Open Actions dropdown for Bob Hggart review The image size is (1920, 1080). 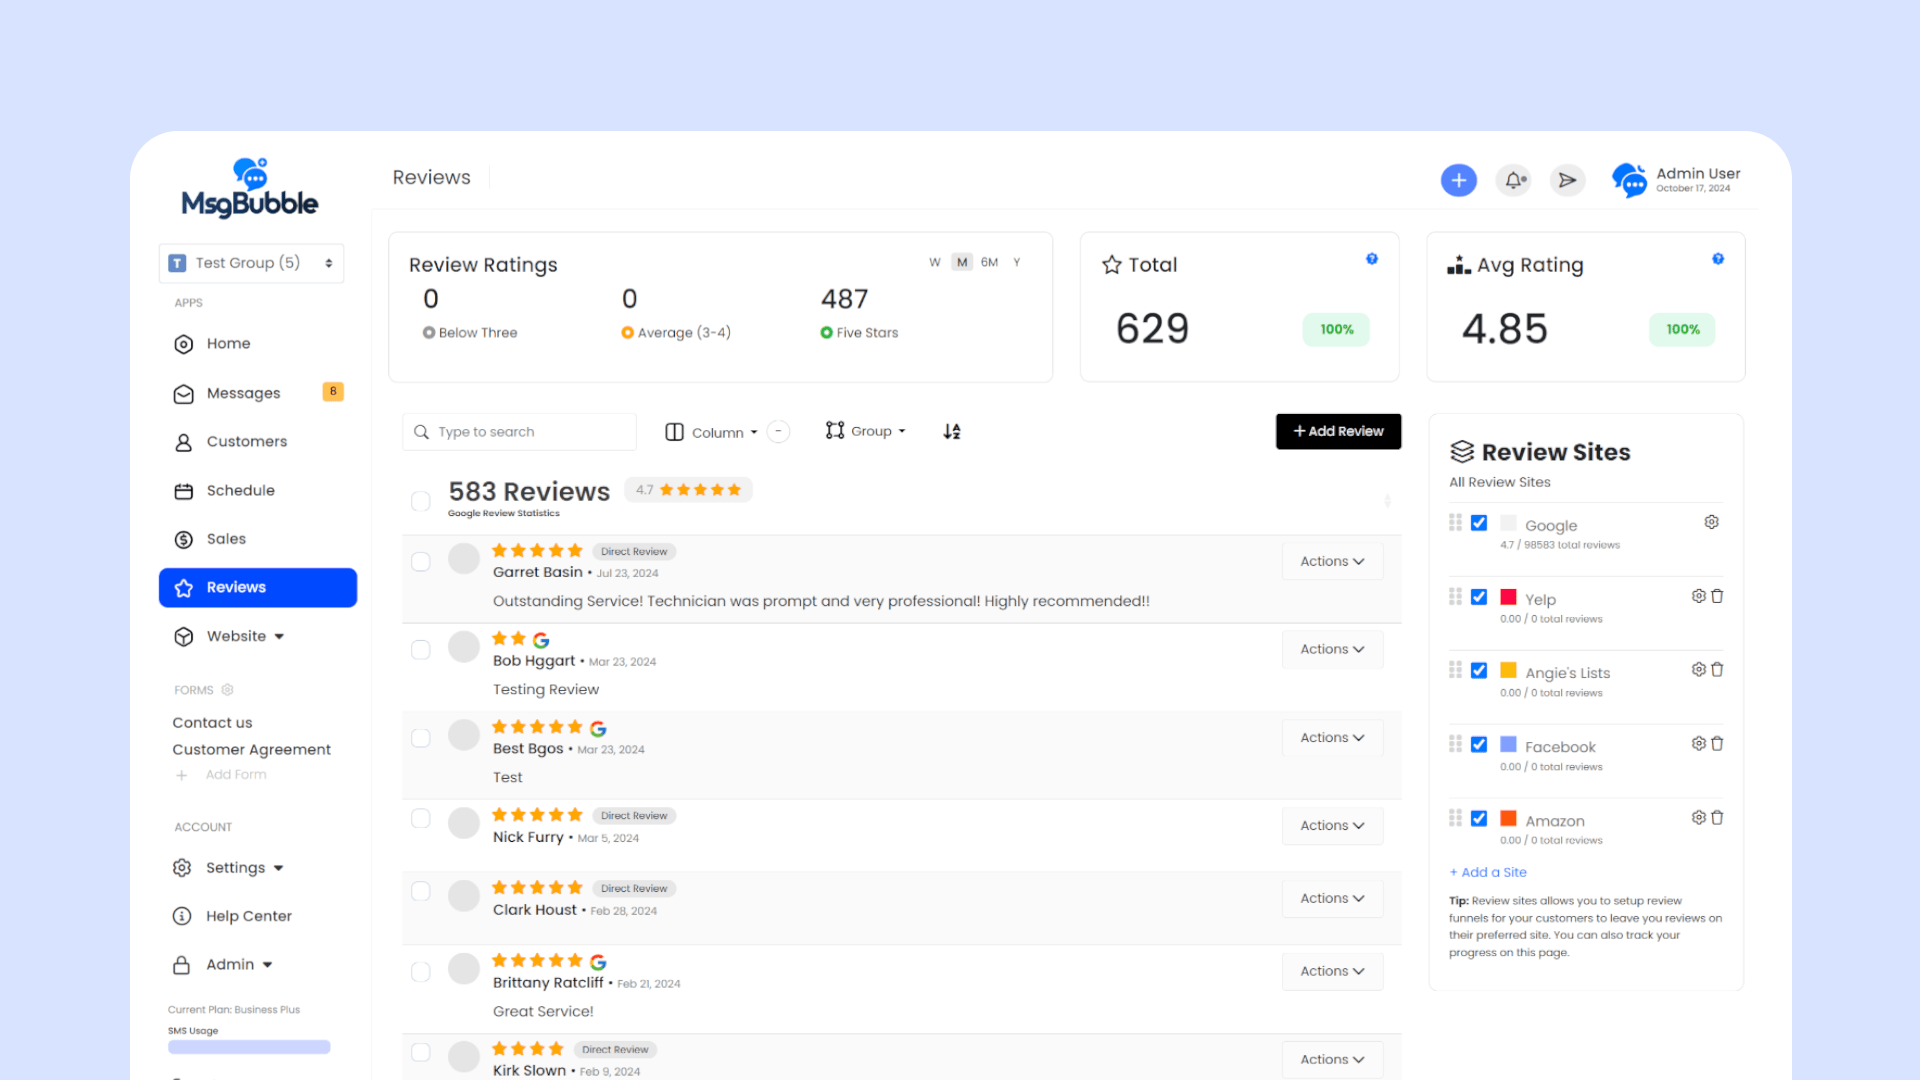click(x=1332, y=649)
